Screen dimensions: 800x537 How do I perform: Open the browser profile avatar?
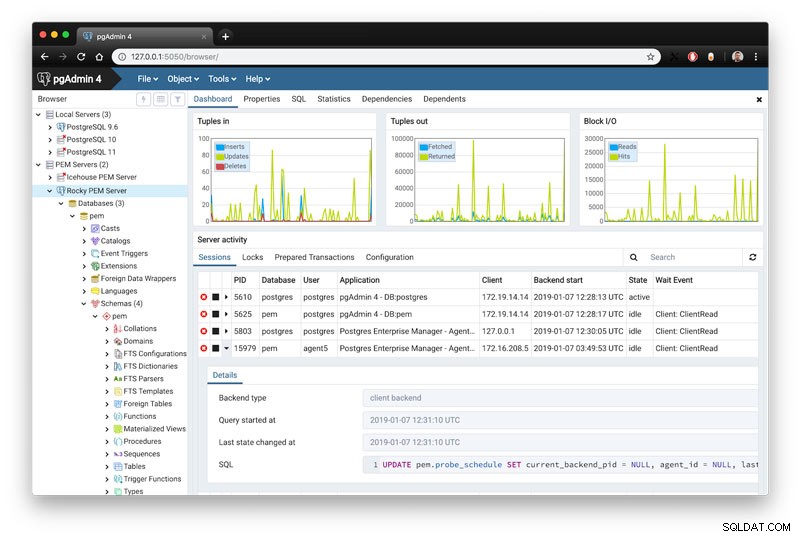(737, 57)
